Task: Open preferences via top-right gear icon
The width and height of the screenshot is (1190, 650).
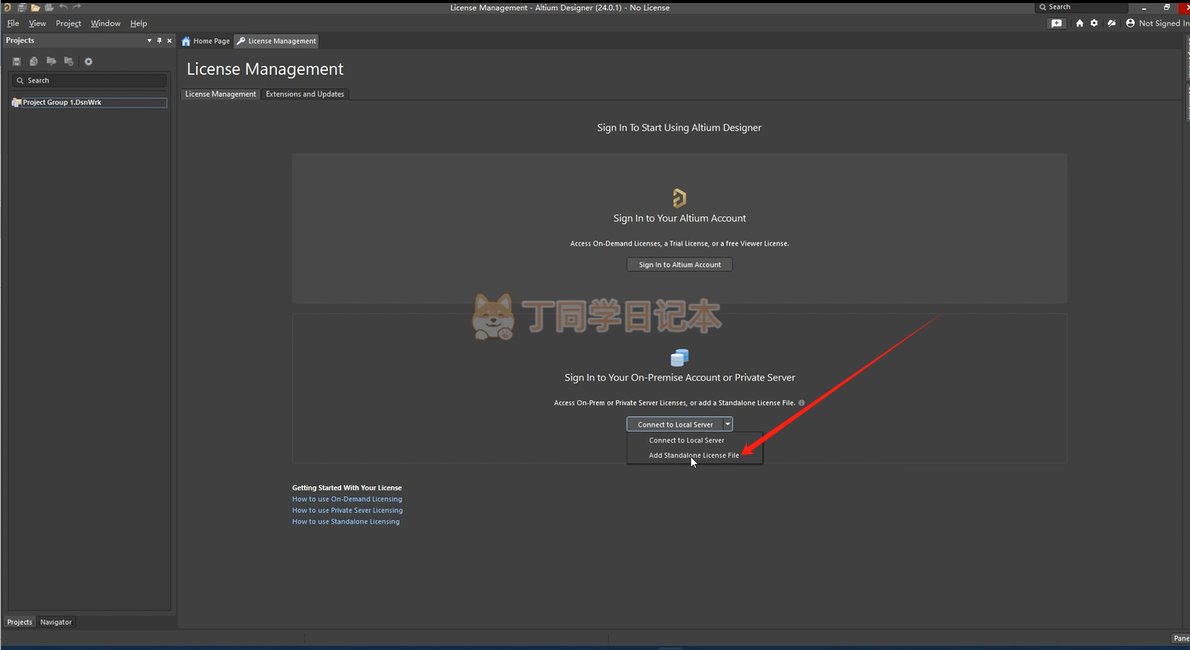Action: (1094, 23)
